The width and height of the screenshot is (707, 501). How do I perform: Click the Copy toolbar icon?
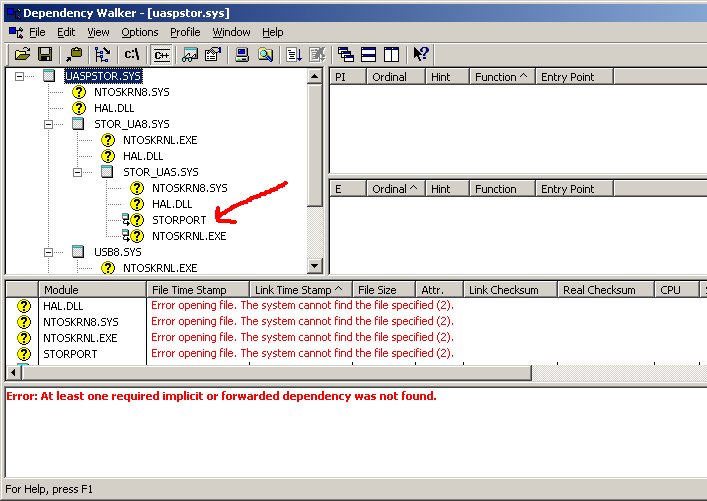coord(74,55)
